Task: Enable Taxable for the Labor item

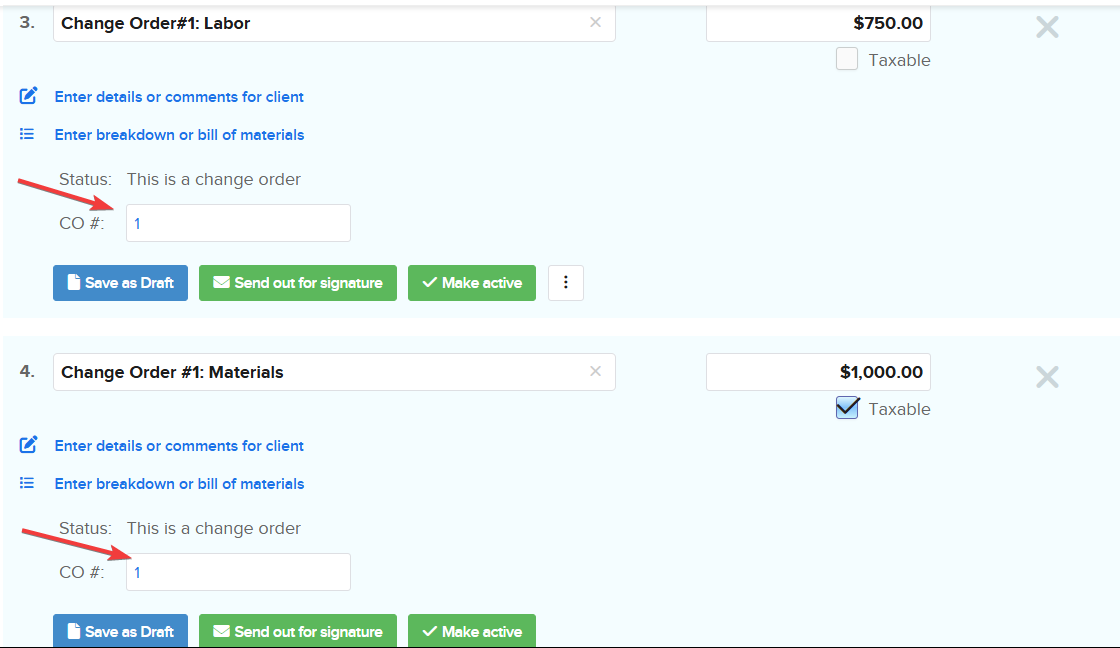Action: pos(847,59)
